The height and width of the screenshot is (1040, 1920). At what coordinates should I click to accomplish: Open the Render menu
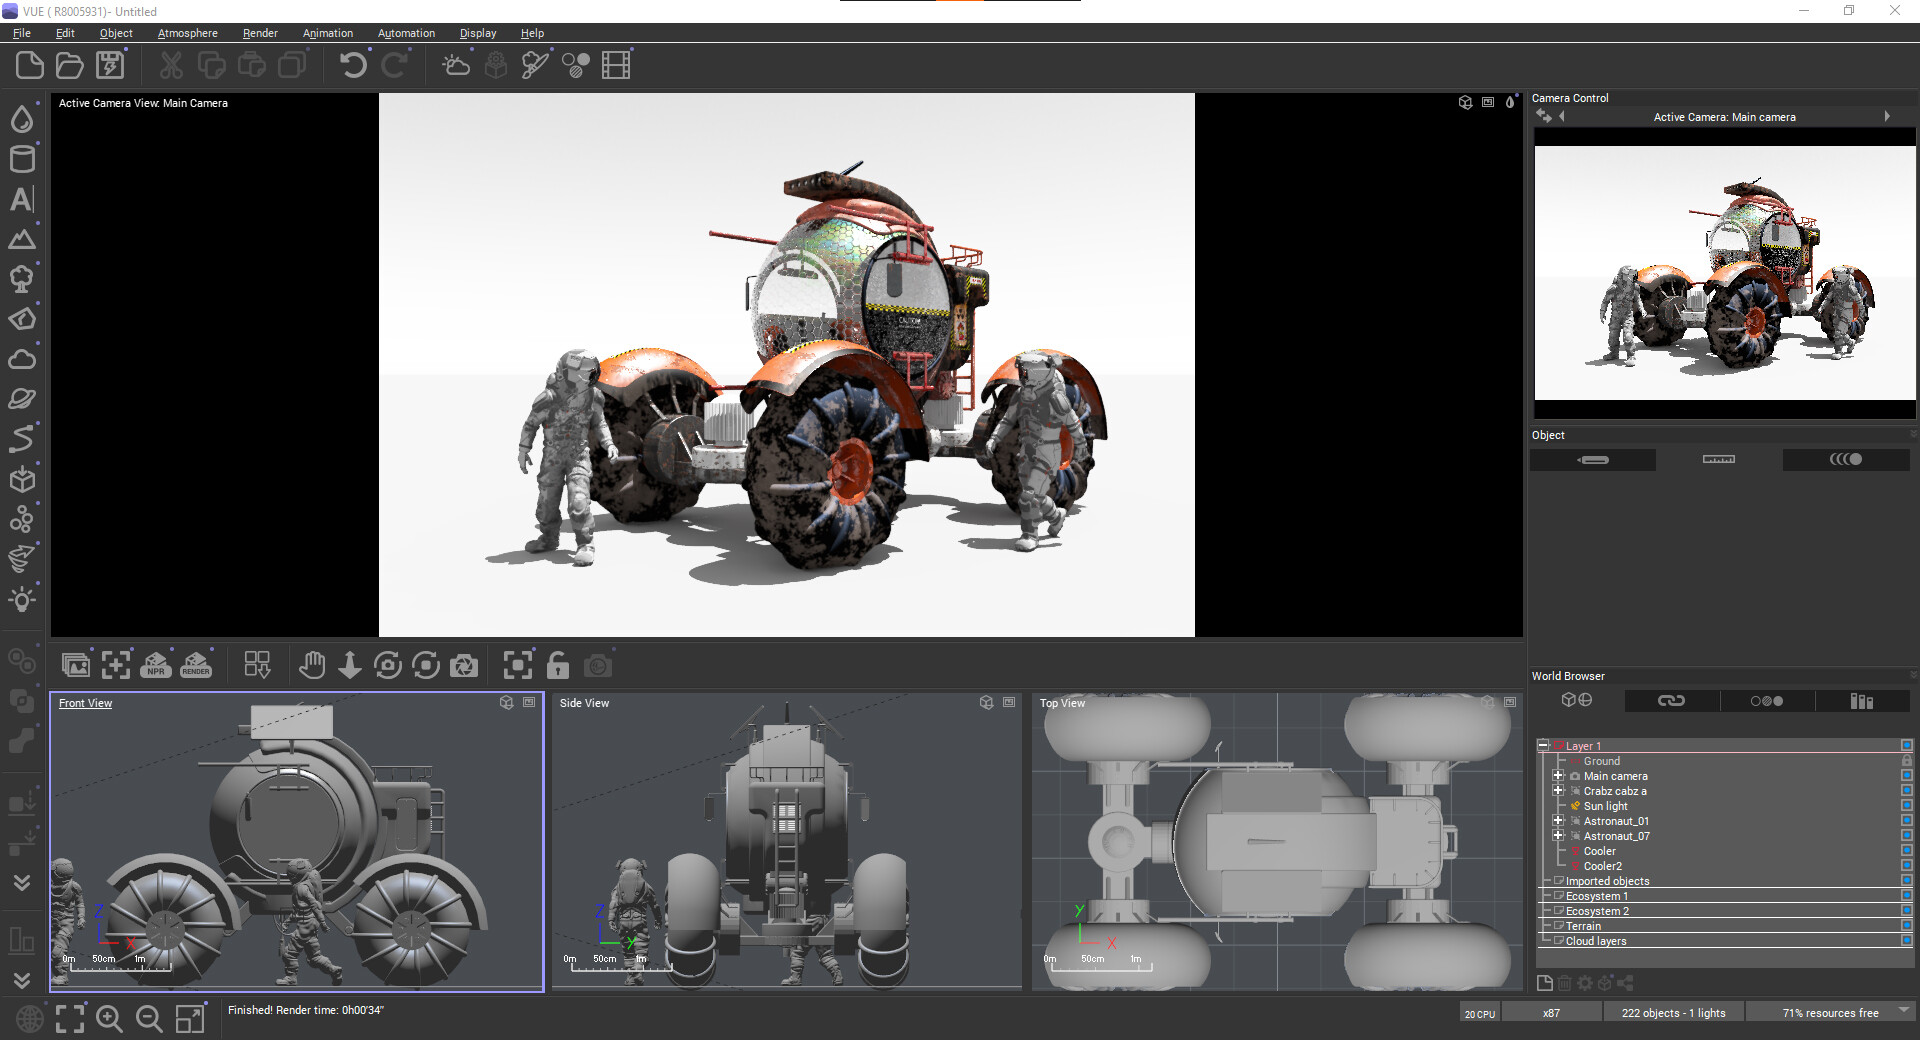(259, 33)
